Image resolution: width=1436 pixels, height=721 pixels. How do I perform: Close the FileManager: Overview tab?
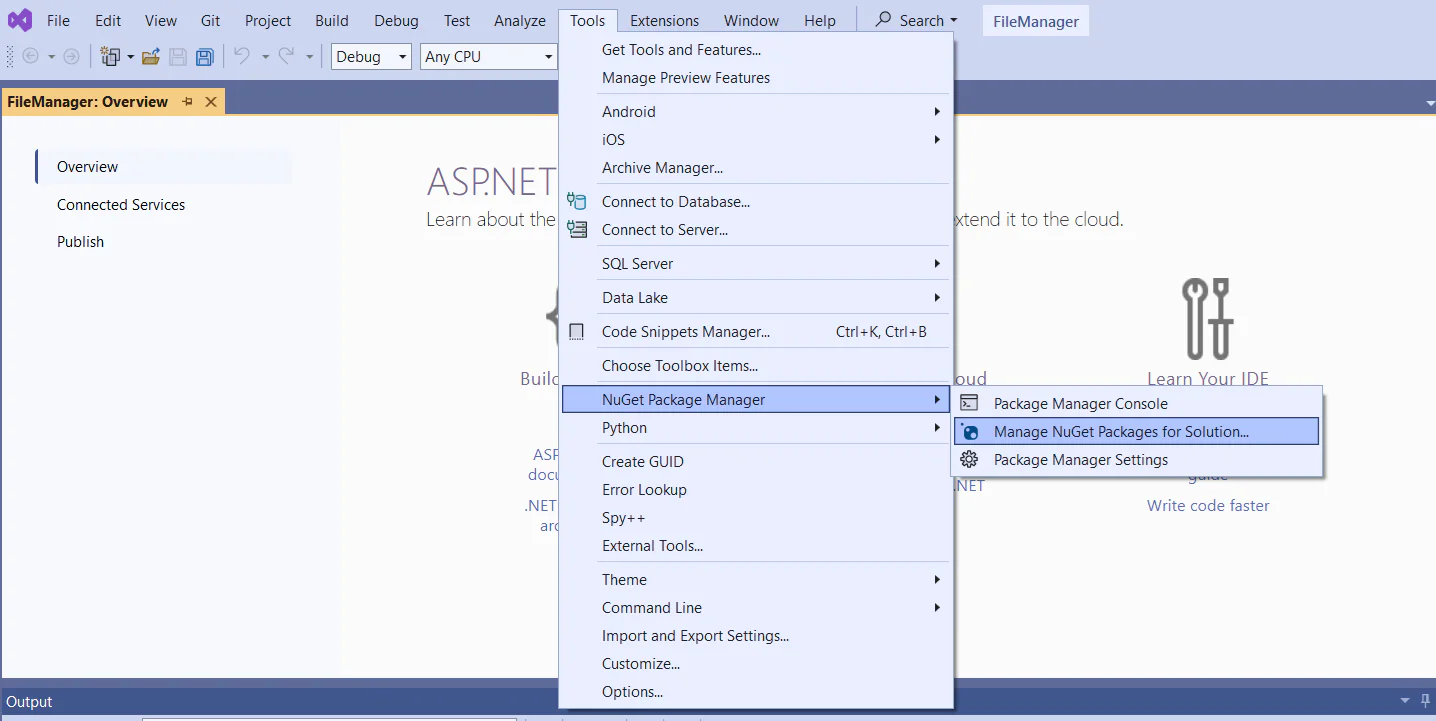point(211,102)
